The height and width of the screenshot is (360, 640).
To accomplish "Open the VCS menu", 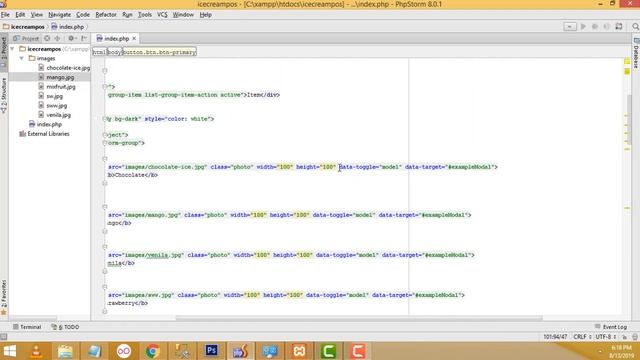I will [x=162, y=15].
